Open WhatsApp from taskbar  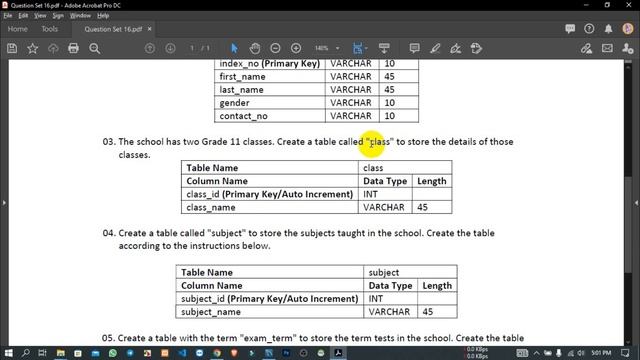pos(113,353)
